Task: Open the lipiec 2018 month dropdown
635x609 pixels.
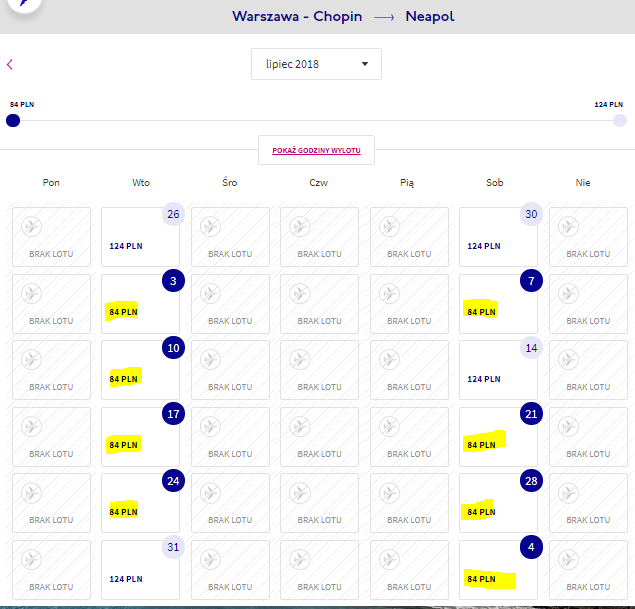Action: (x=316, y=64)
